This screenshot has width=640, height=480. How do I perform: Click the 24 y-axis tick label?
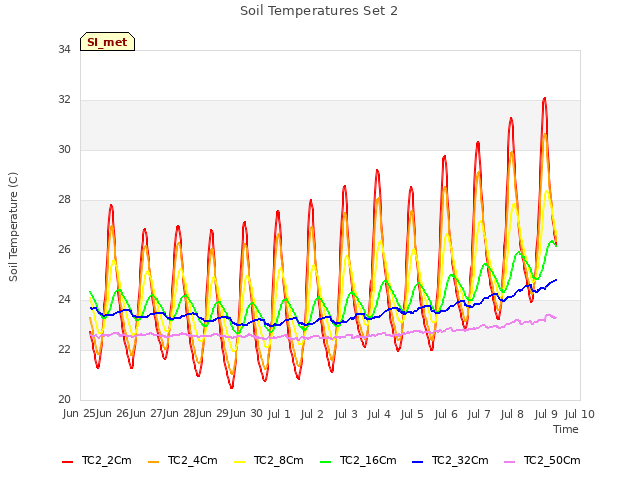click(64, 300)
